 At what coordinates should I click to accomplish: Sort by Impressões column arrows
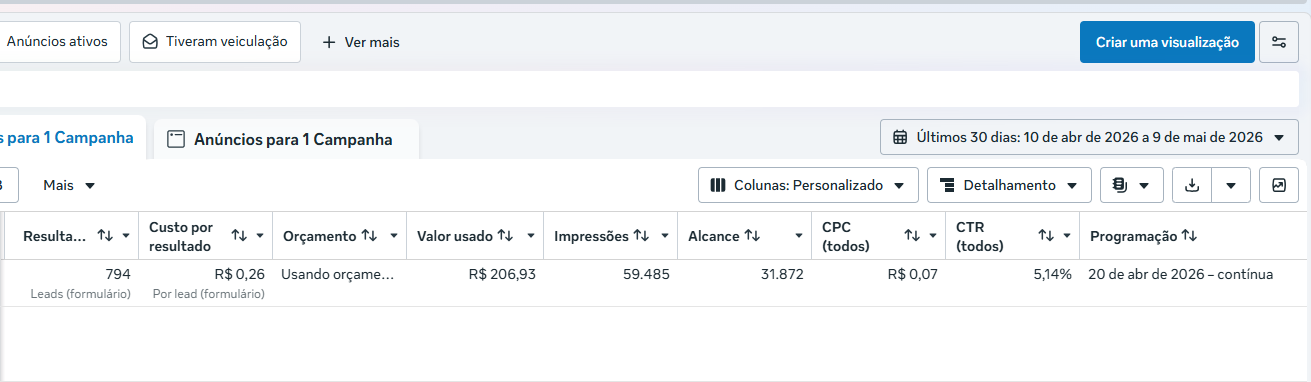[641, 236]
